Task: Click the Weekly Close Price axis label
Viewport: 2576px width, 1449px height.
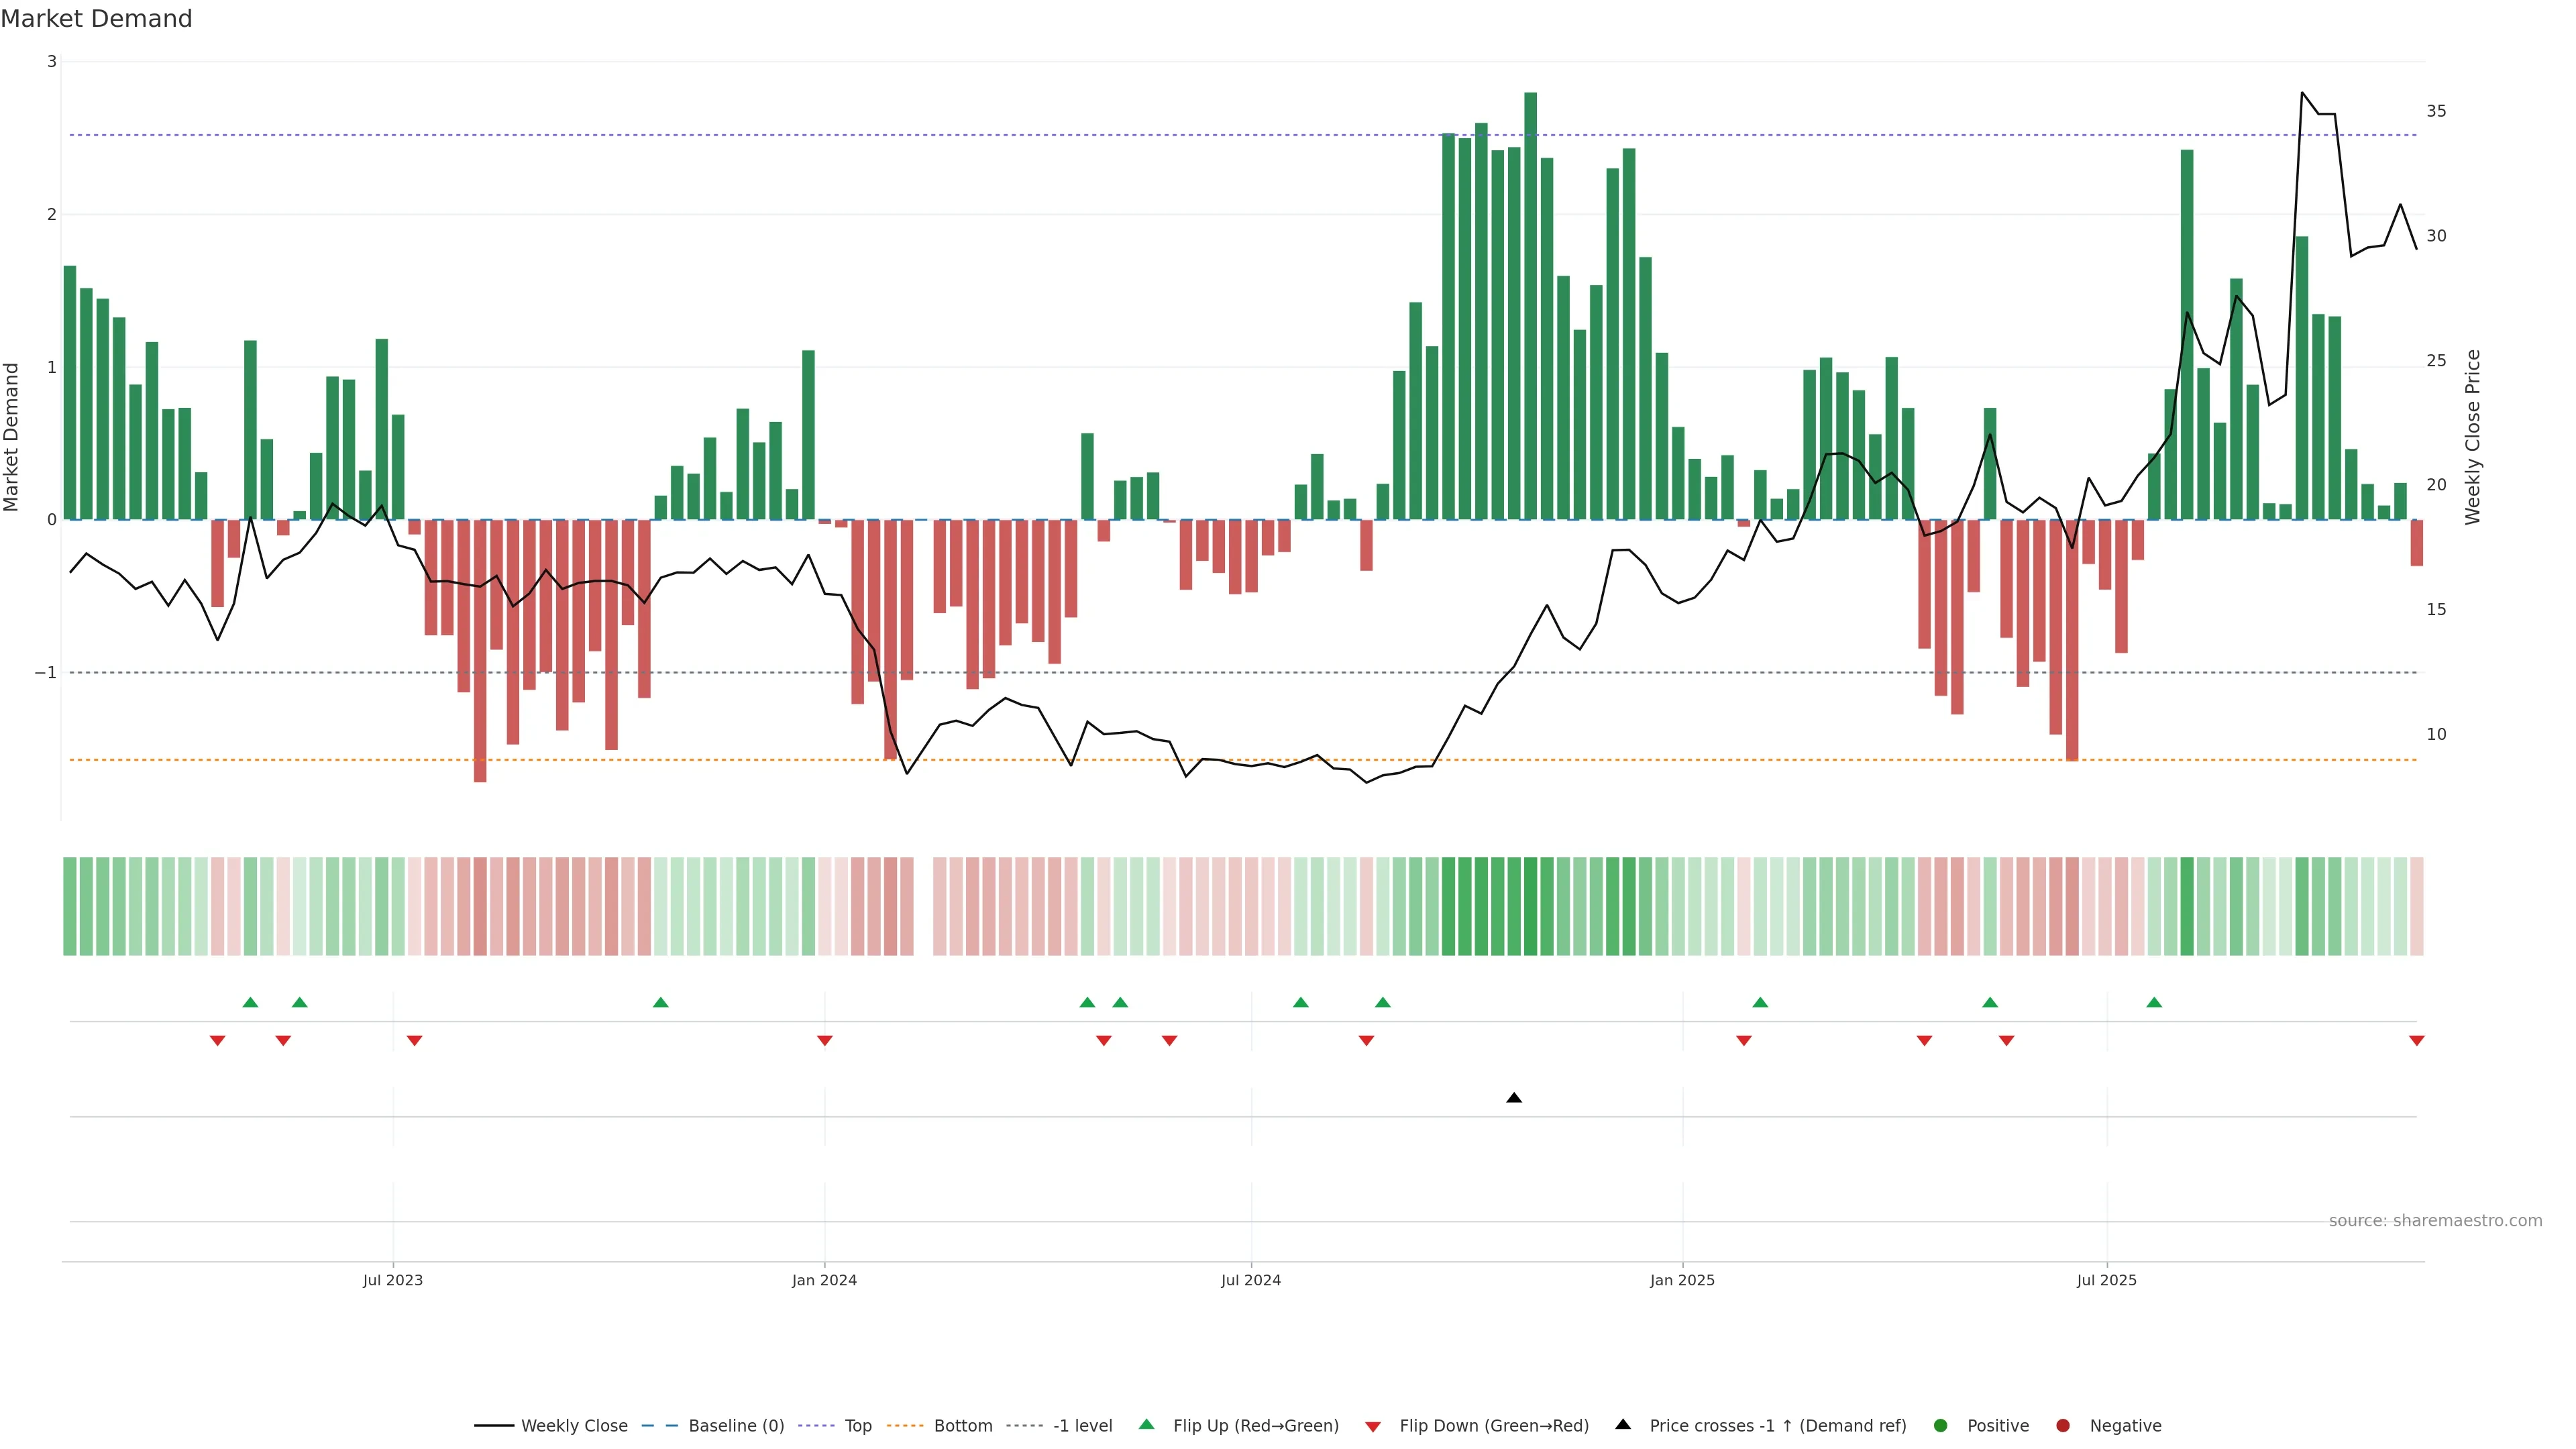Action: point(2472,437)
